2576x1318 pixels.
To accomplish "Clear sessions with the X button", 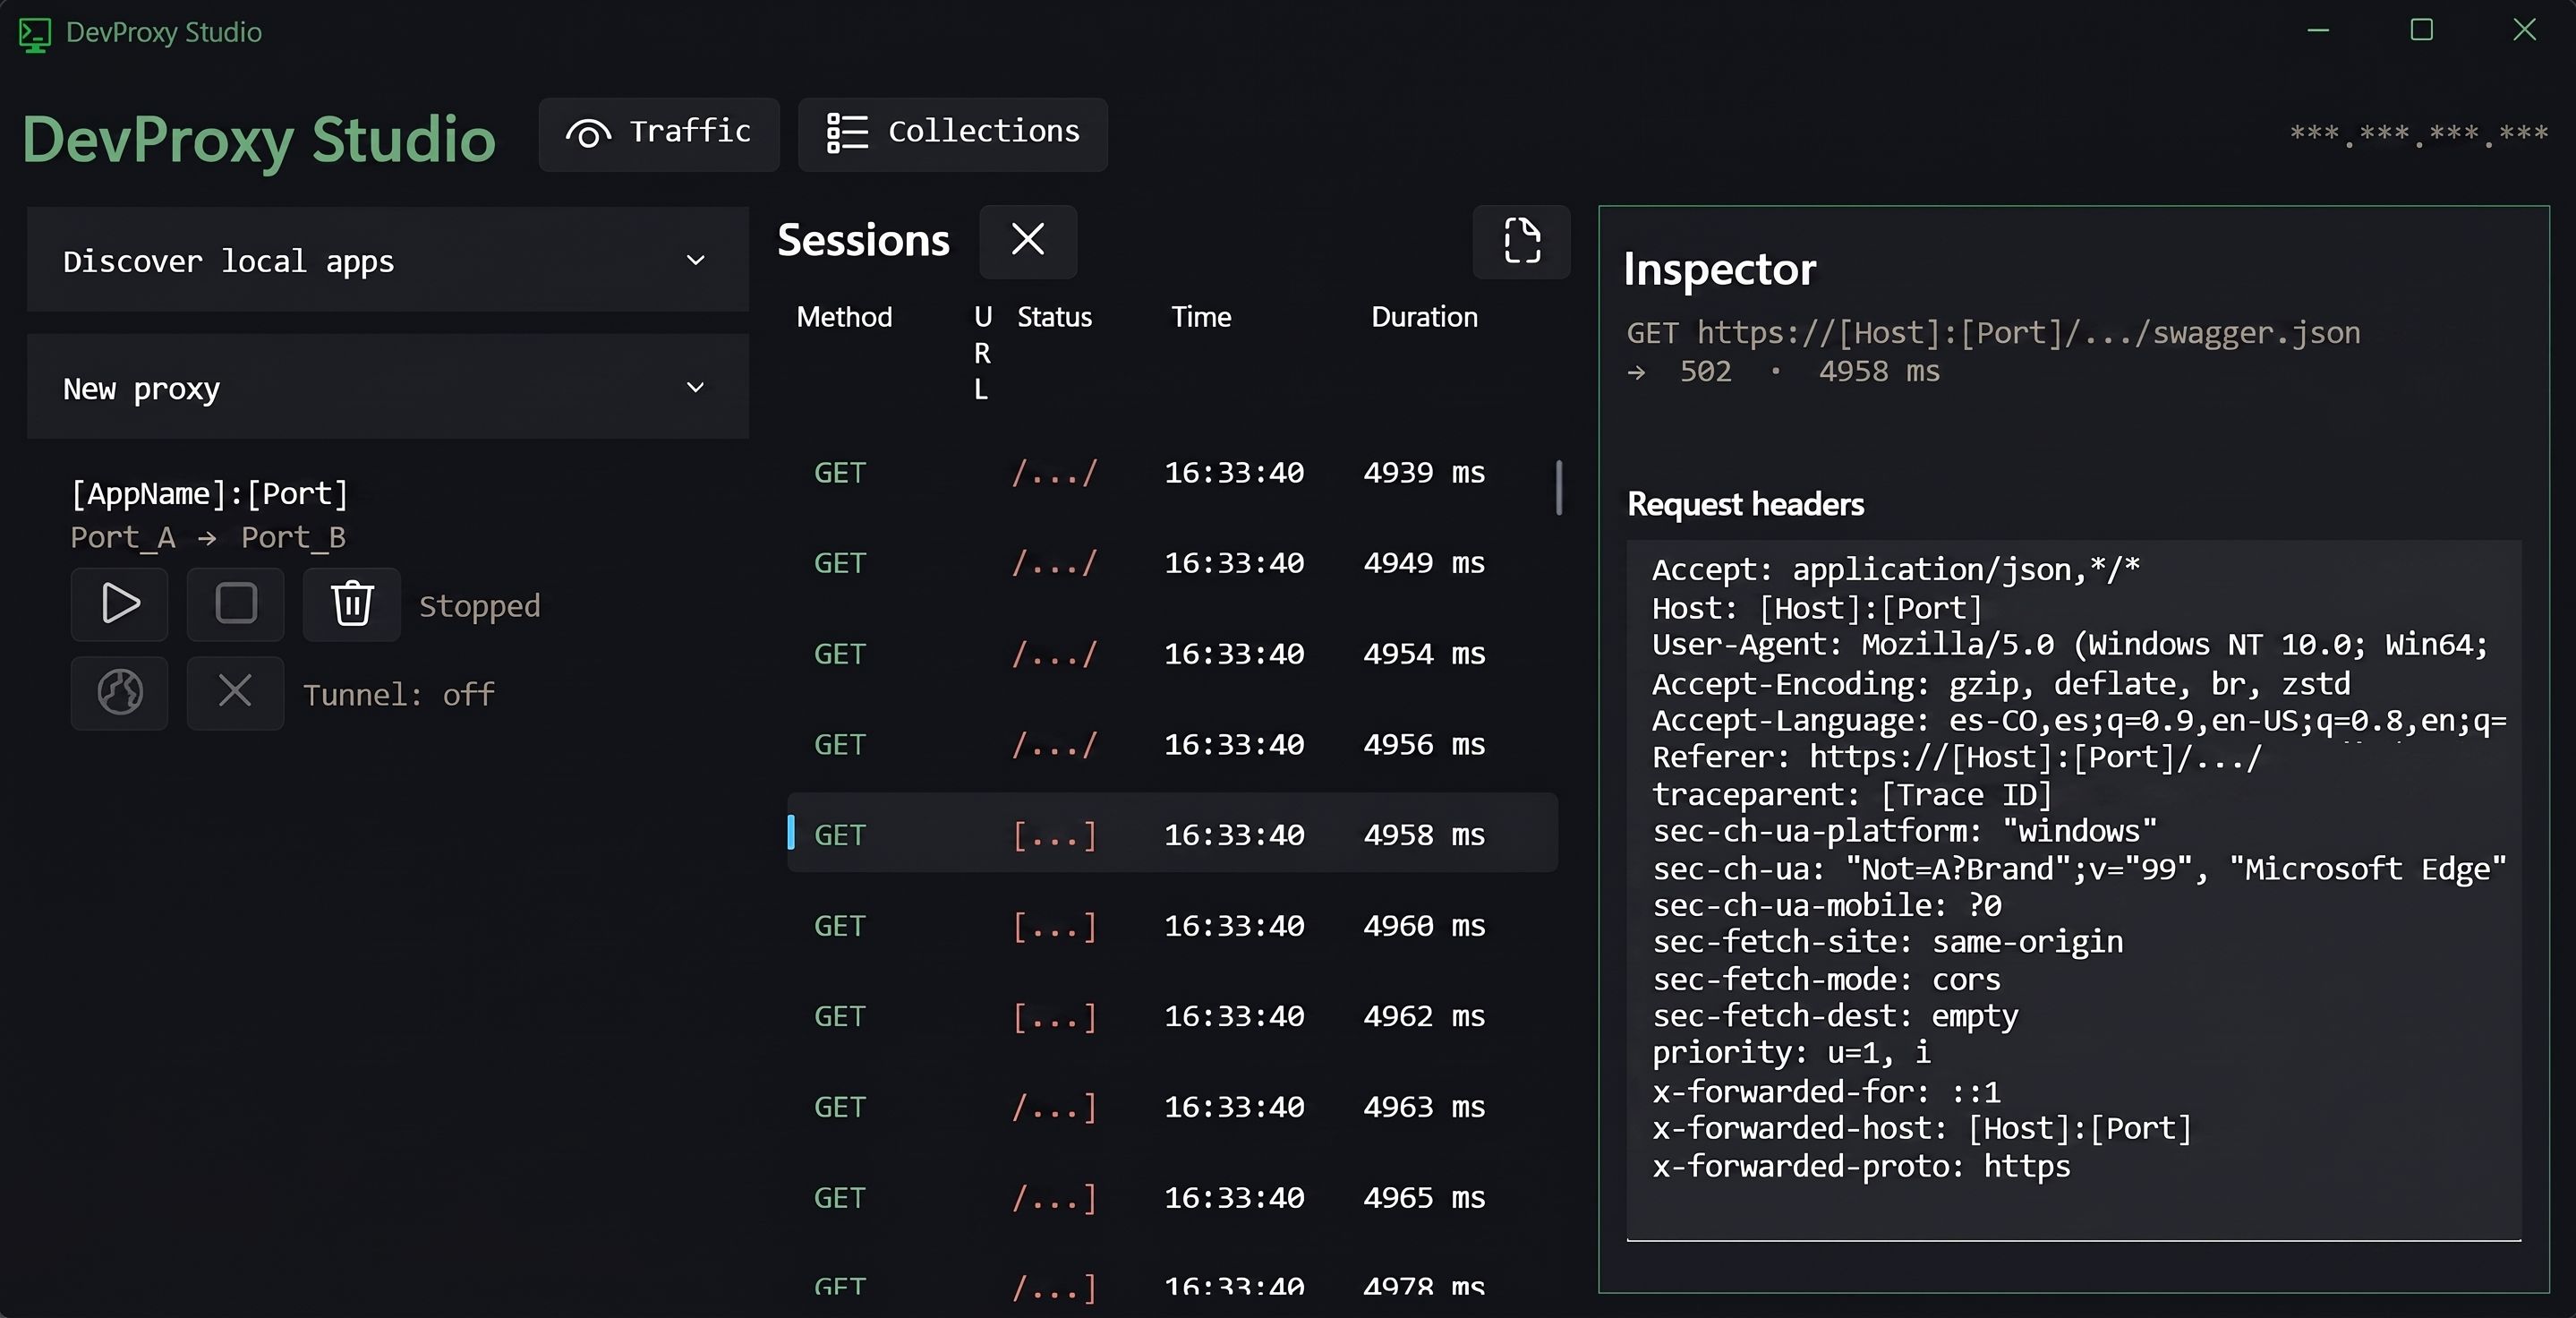I will pyautogui.click(x=1028, y=241).
